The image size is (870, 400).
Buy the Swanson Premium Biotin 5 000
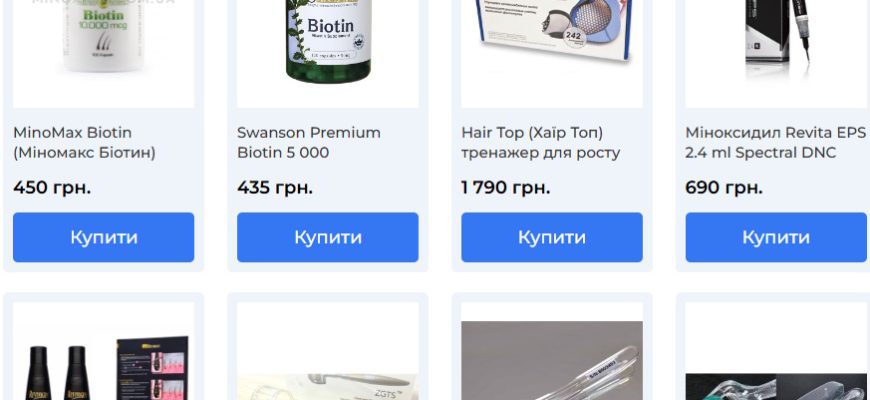(328, 237)
